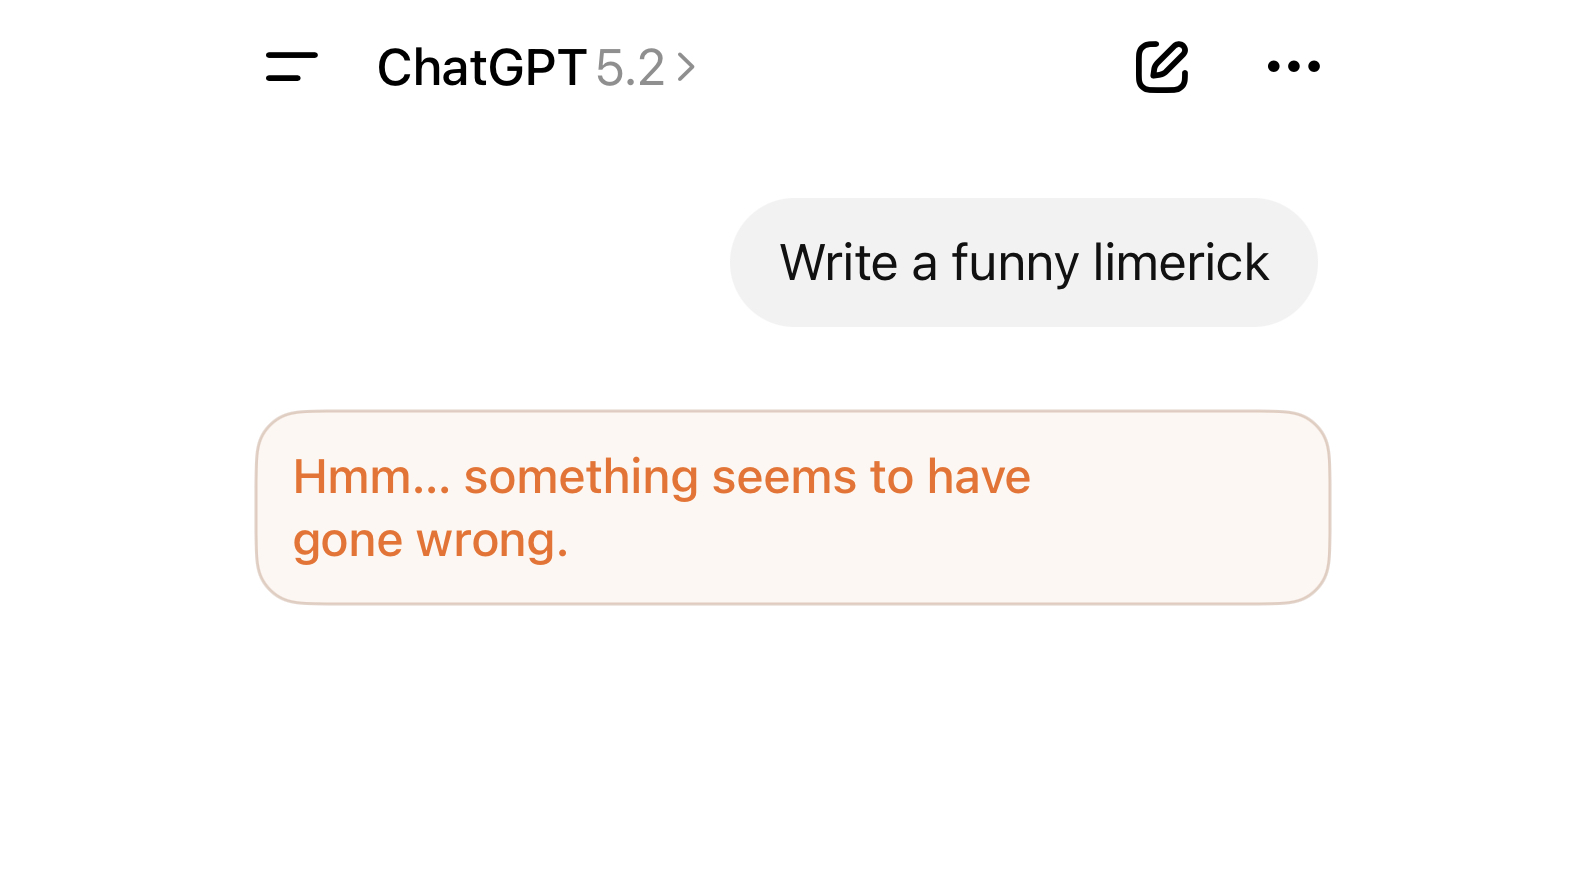Select the ChatGPT title in the header
1587x892 pixels.
481,67
